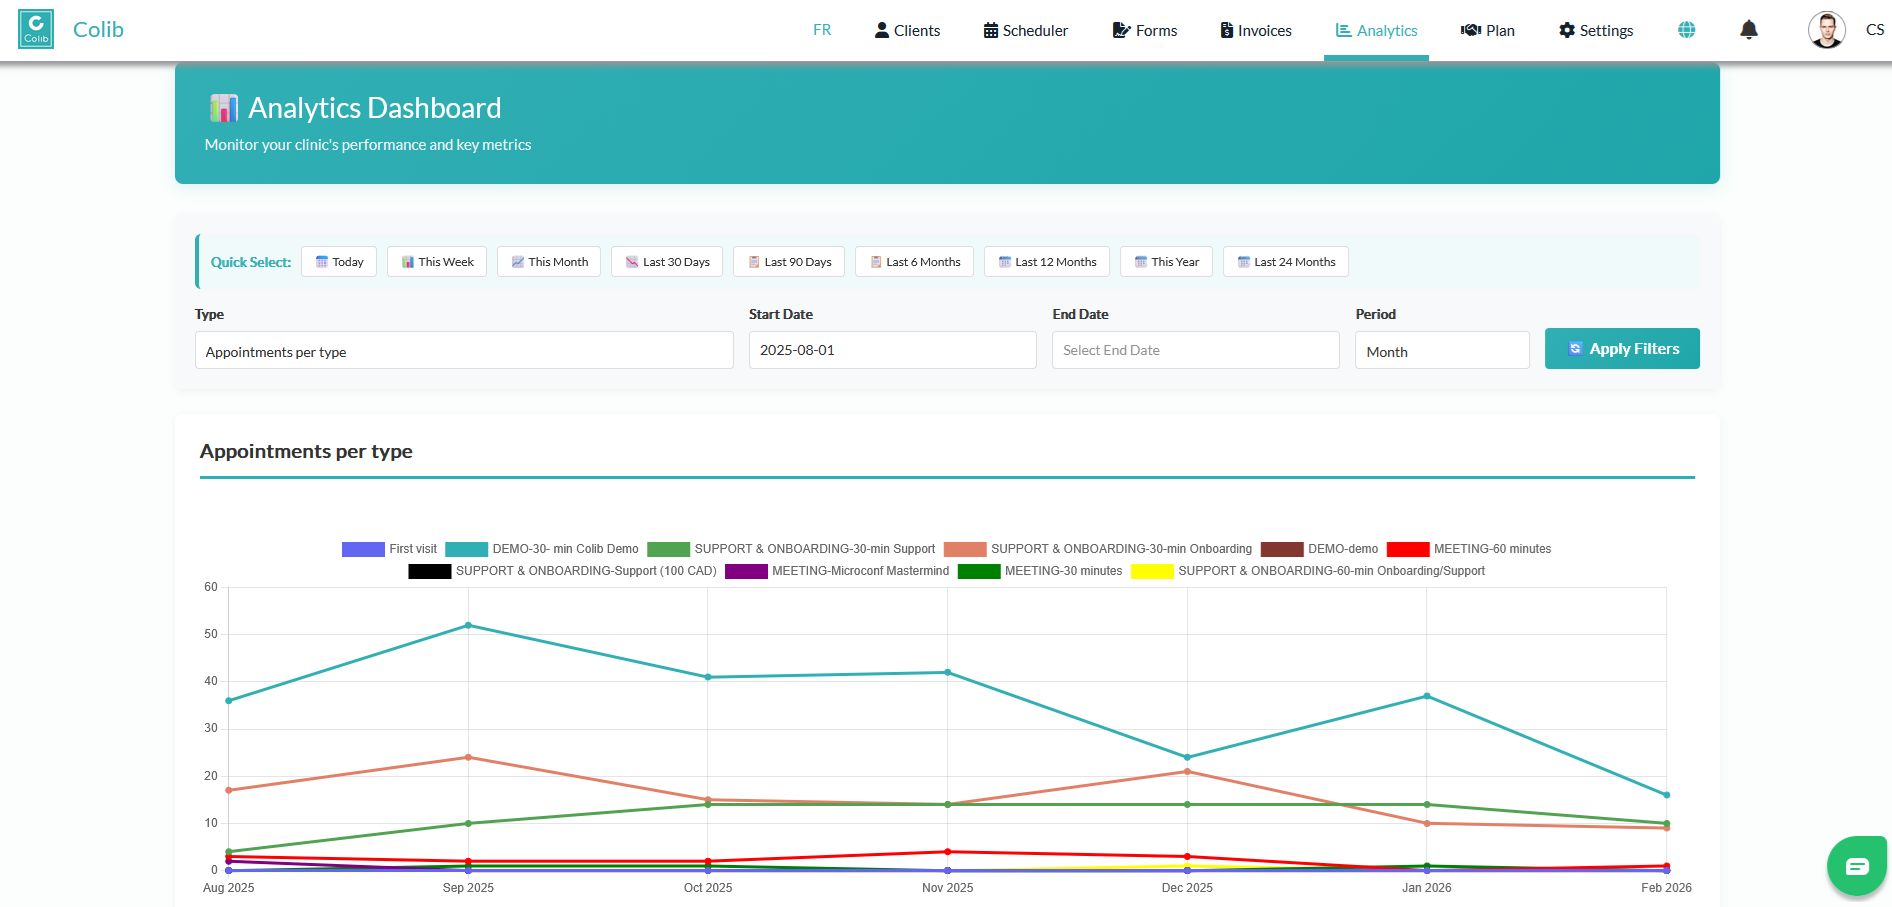The height and width of the screenshot is (907, 1892).
Task: Toggle MEETING-60 minutes legend item
Action: tap(1468, 549)
